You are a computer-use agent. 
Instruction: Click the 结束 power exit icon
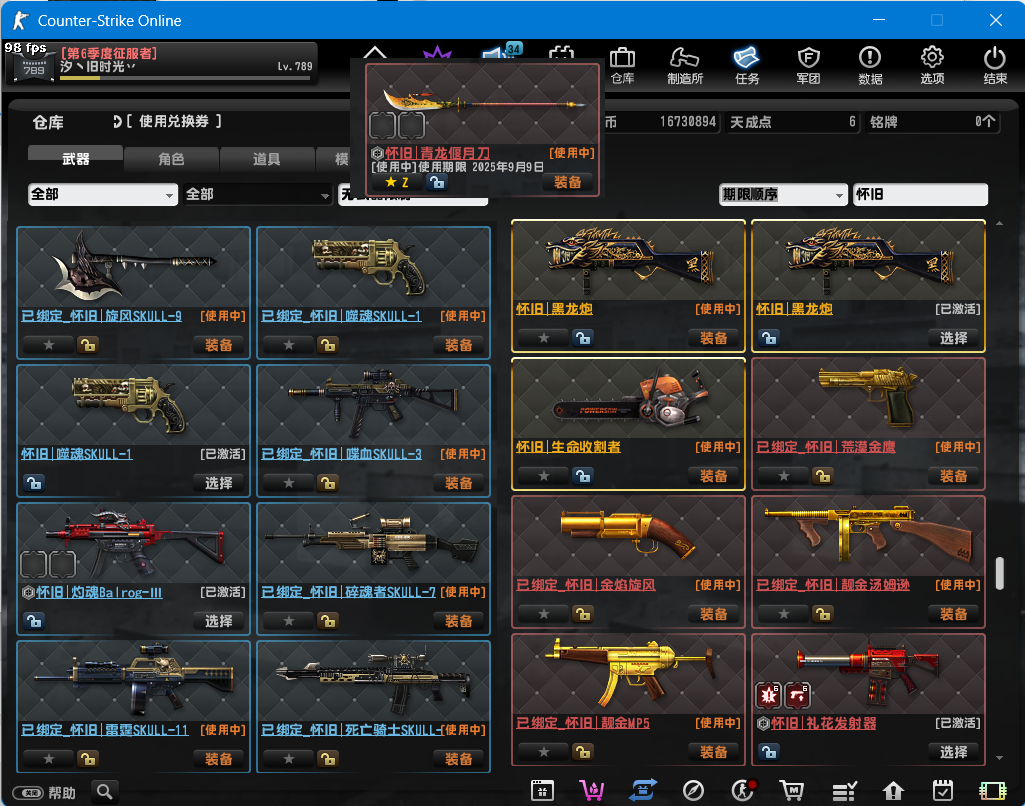pyautogui.click(x=994, y=65)
